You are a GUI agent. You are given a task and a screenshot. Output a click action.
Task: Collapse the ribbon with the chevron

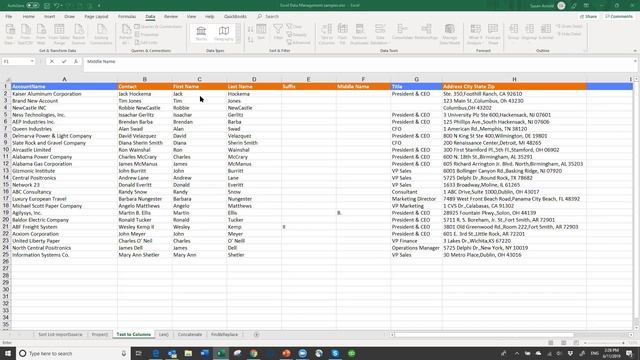tap(635, 51)
